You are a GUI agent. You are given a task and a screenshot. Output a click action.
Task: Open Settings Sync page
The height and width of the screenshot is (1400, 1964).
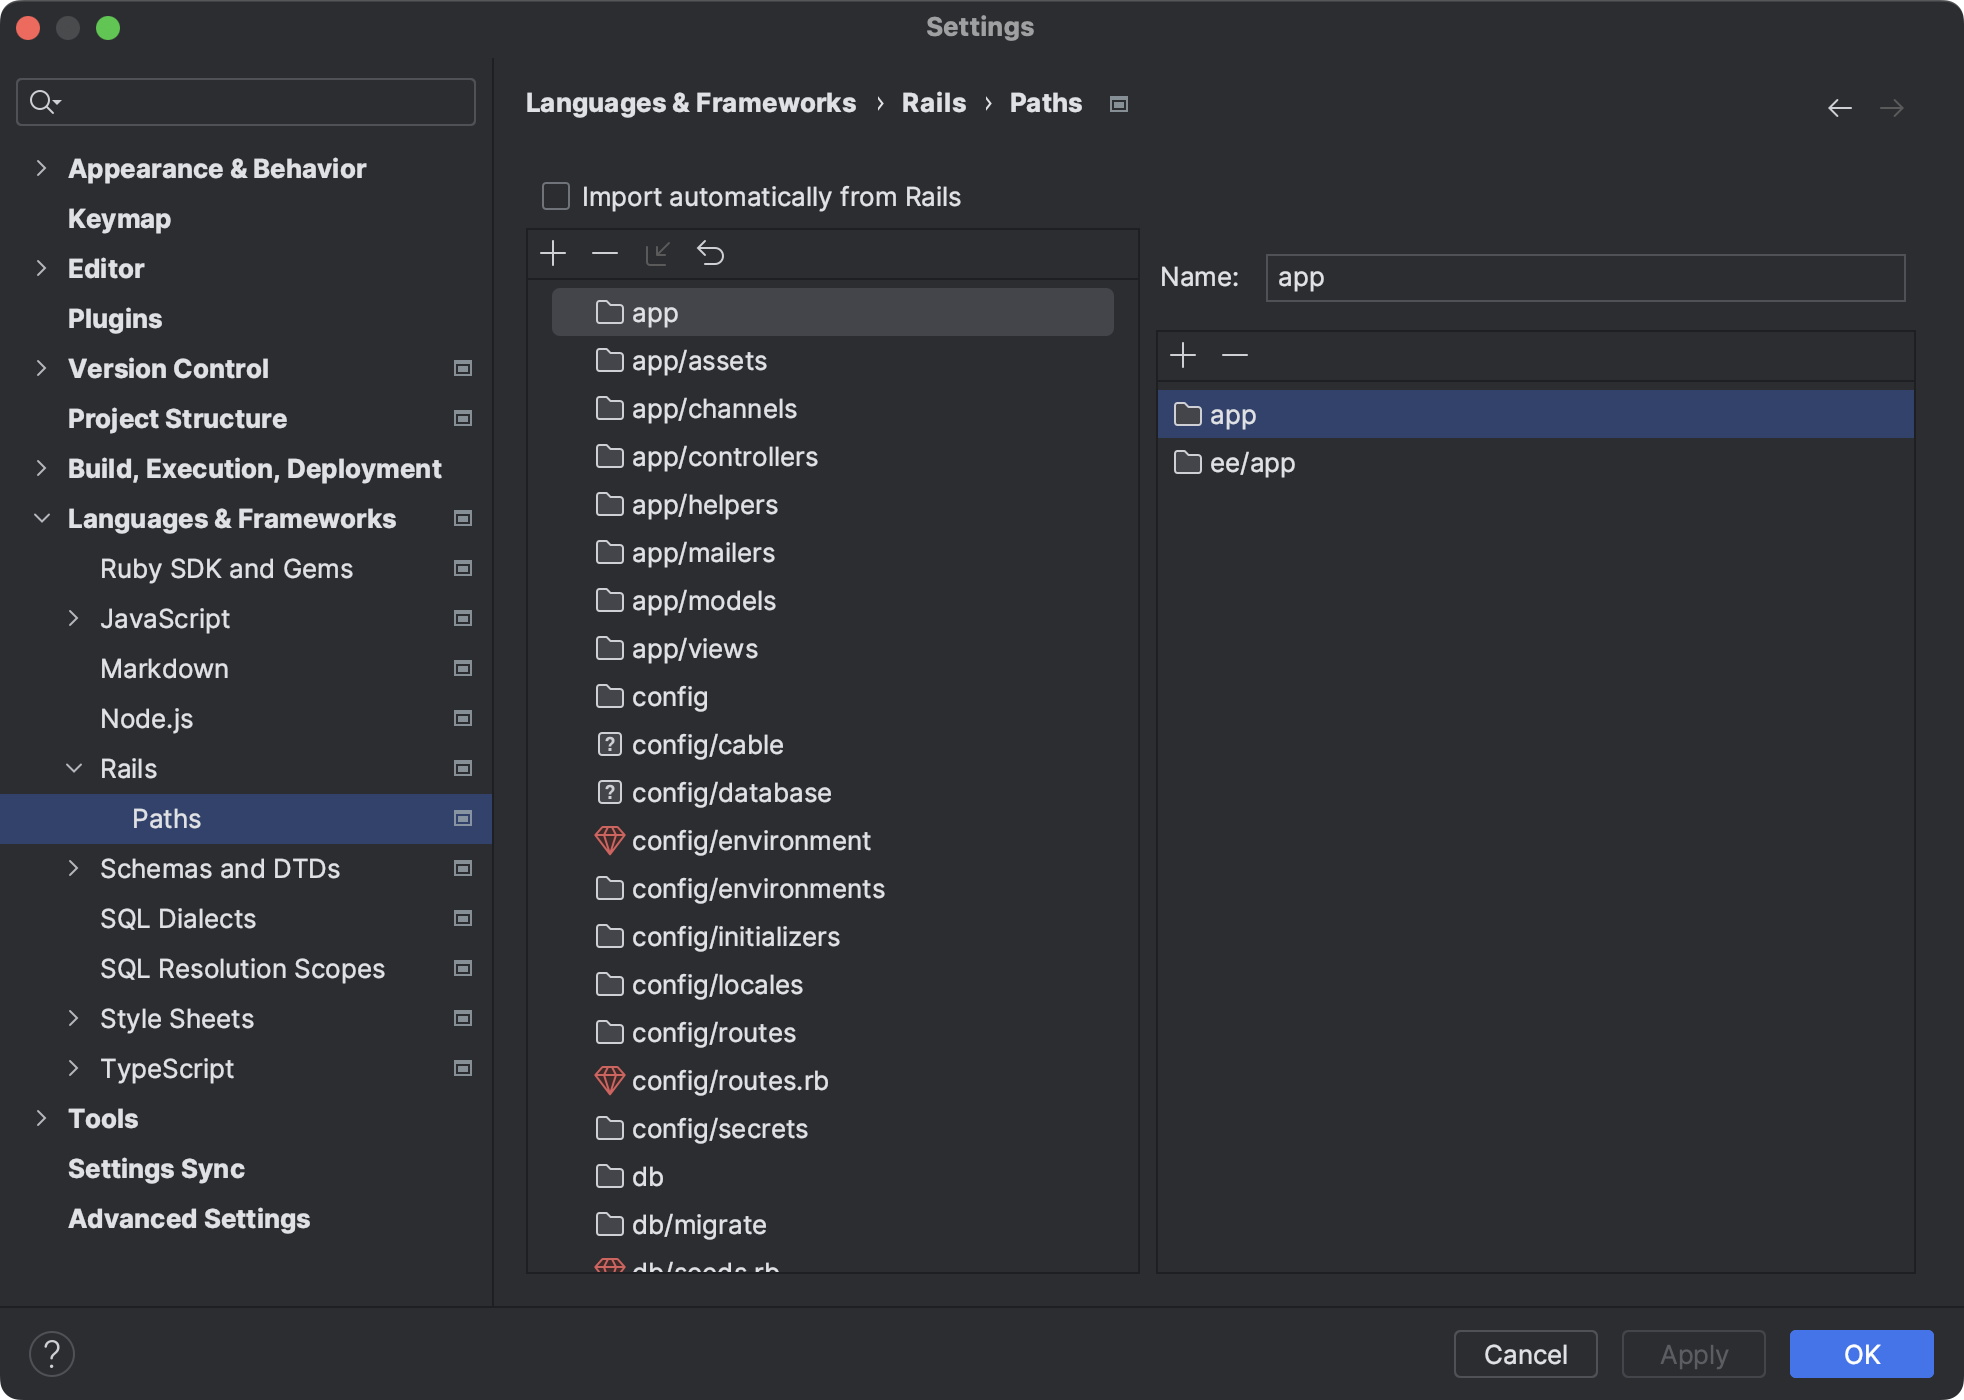tap(156, 1168)
